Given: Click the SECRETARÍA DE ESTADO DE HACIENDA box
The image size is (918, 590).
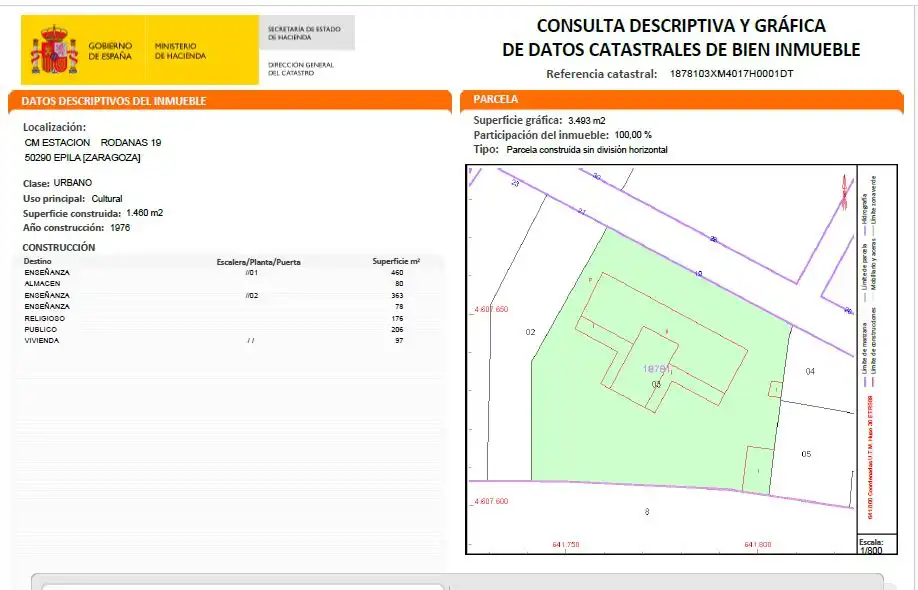Looking at the screenshot, I should tap(307, 33).
